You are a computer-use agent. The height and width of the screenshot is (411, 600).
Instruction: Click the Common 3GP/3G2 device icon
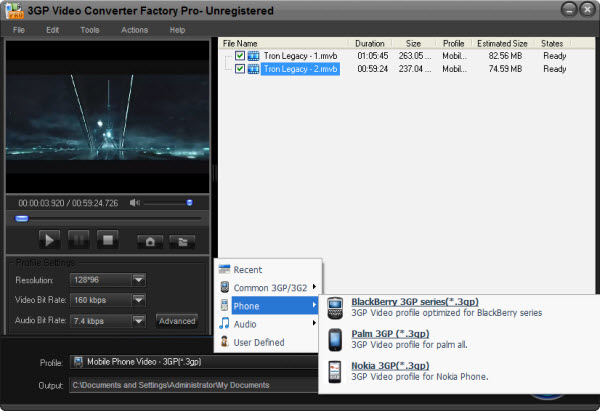225,287
